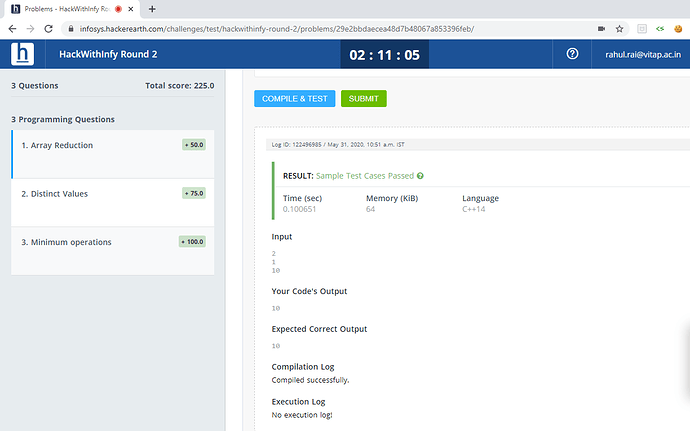Click the Execution Log heading
Viewport: 690px width, 431px height.
(298, 402)
